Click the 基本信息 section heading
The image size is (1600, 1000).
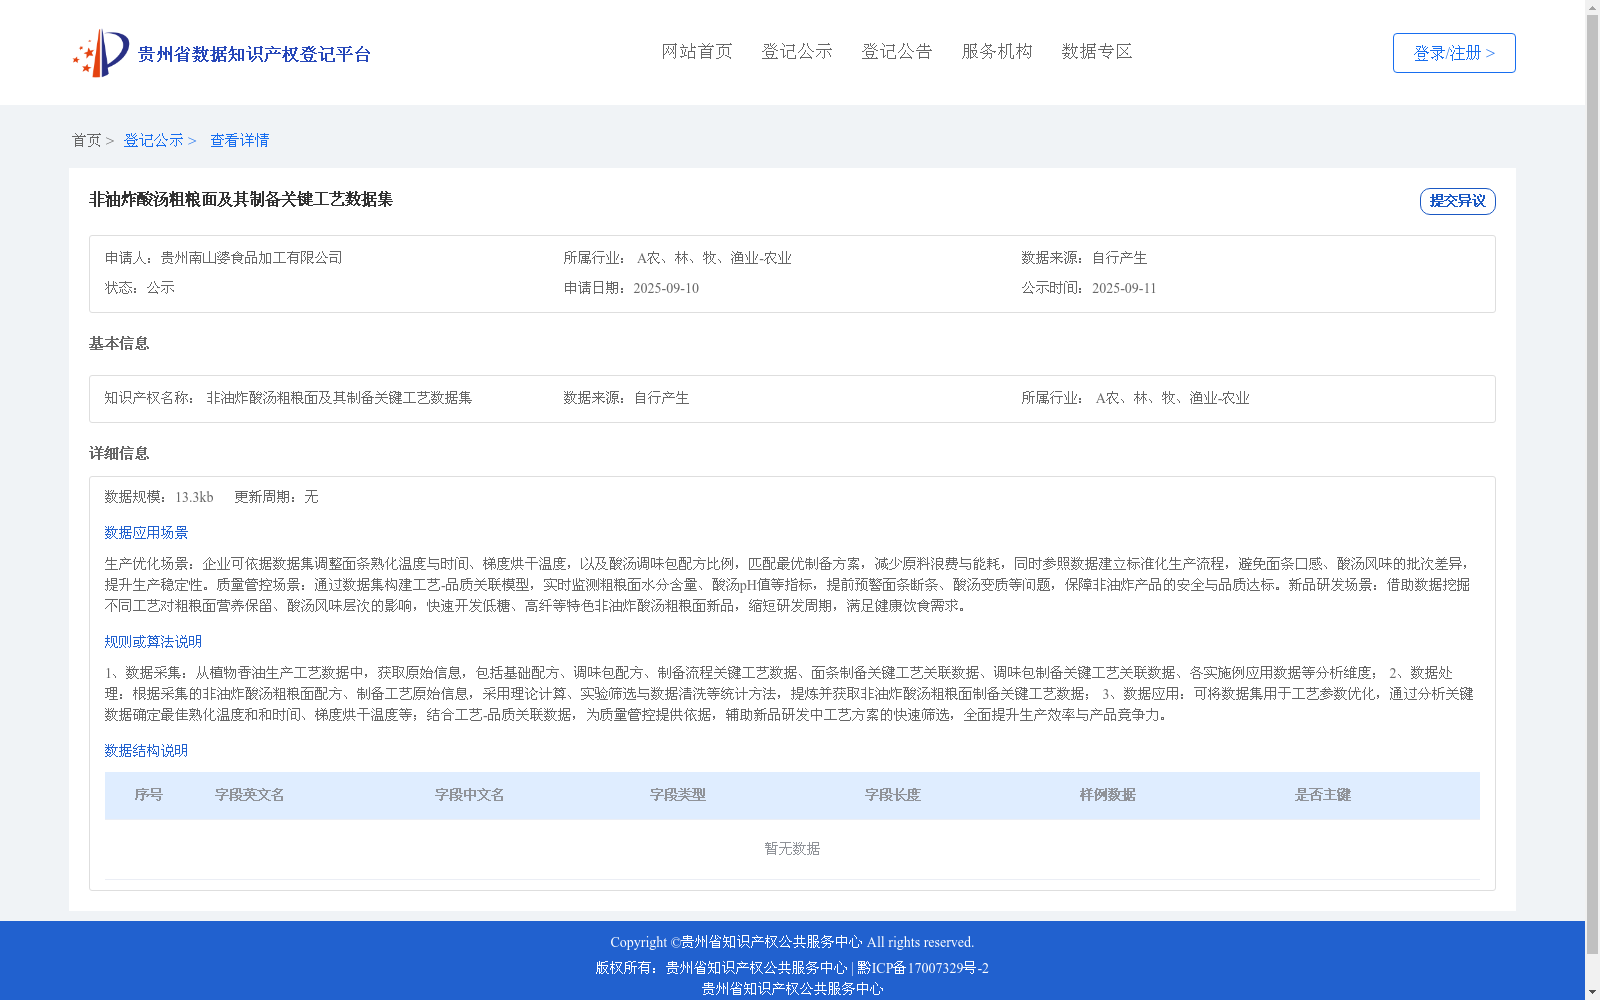coord(119,344)
